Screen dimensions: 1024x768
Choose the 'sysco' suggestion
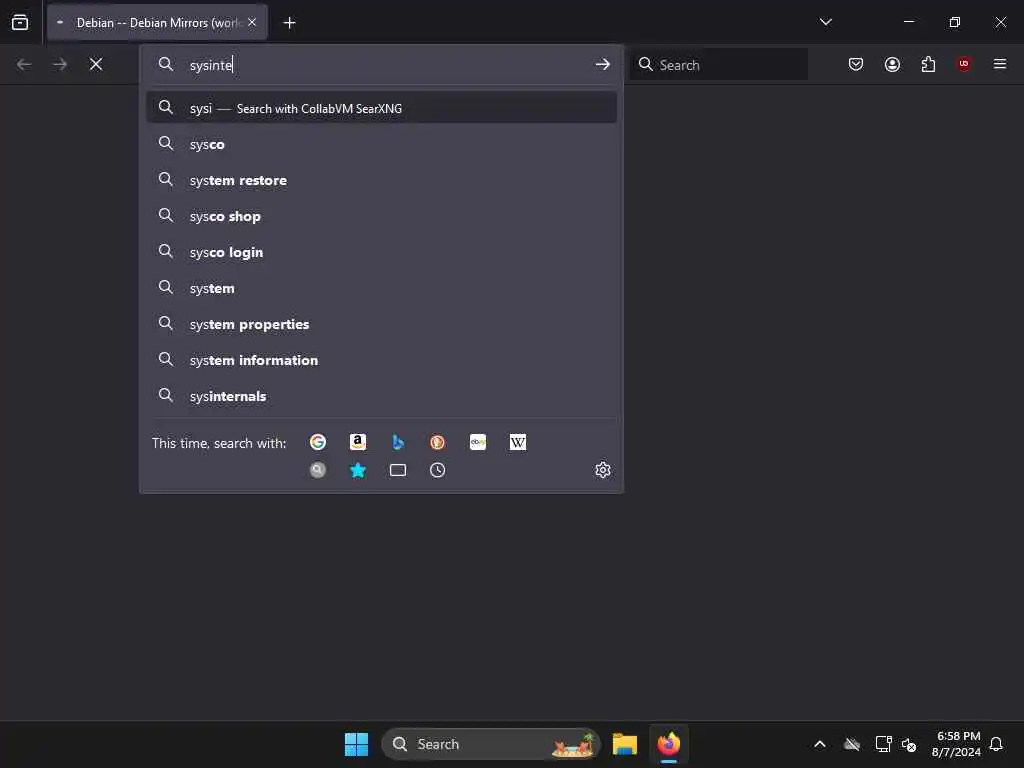point(381,144)
